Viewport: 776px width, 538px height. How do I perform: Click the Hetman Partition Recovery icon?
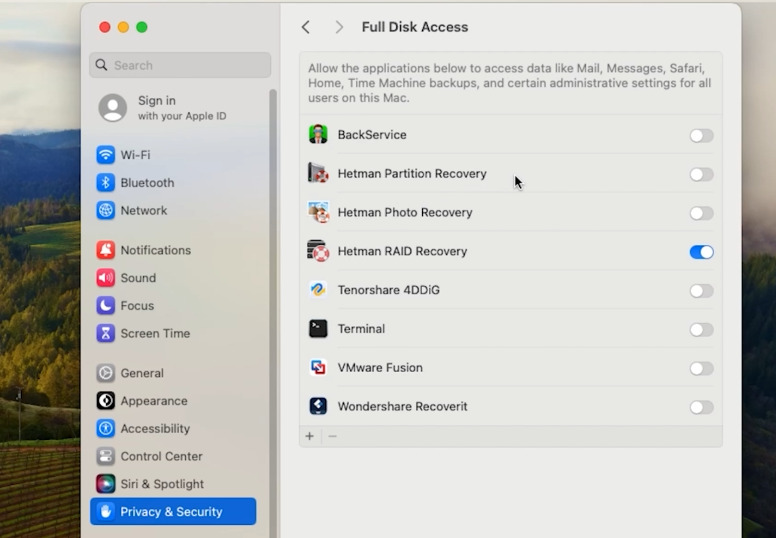[318, 173]
